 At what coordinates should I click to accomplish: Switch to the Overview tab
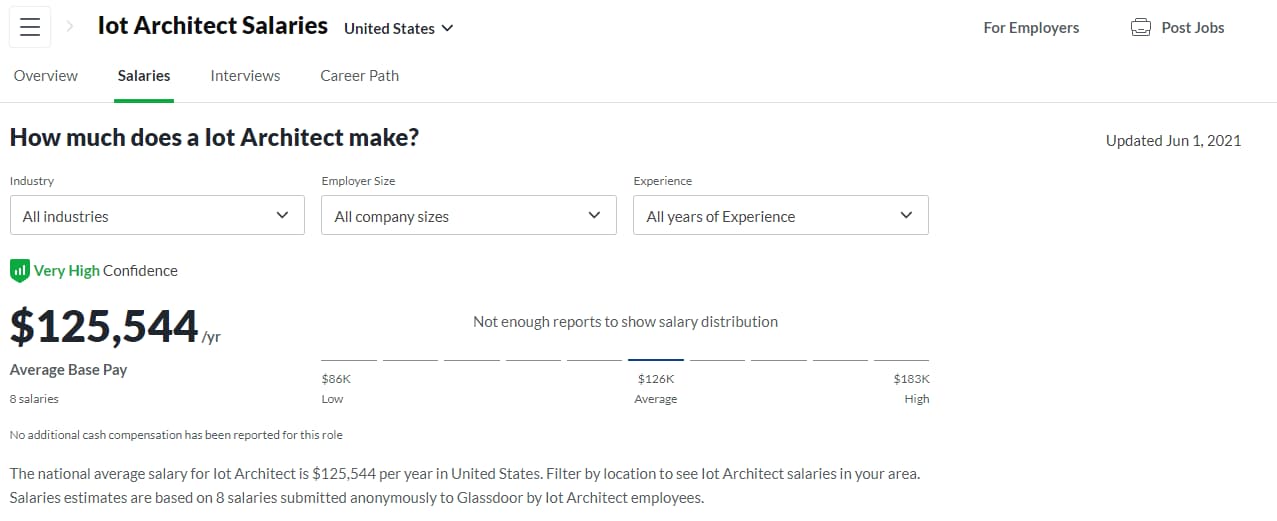(x=46, y=76)
